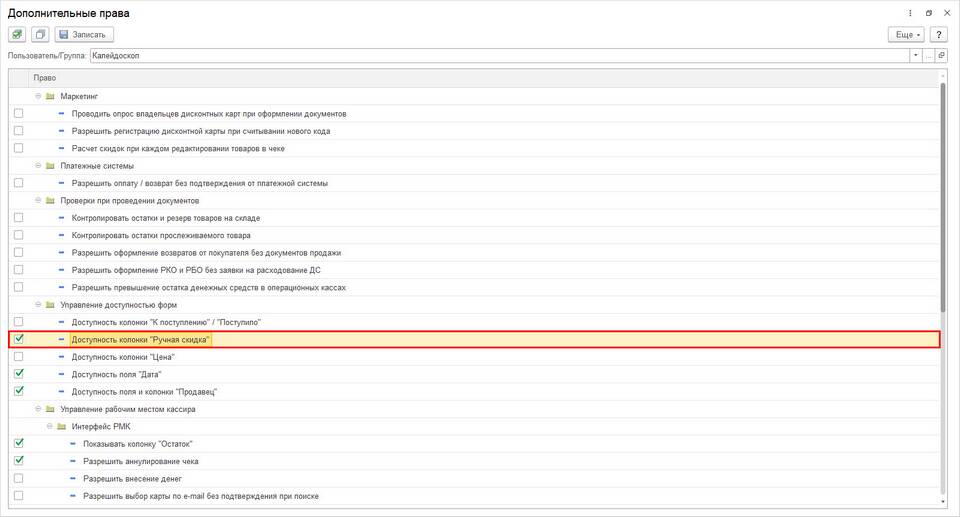Open help with the question mark button
The height and width of the screenshot is (517, 960).
click(x=938, y=34)
